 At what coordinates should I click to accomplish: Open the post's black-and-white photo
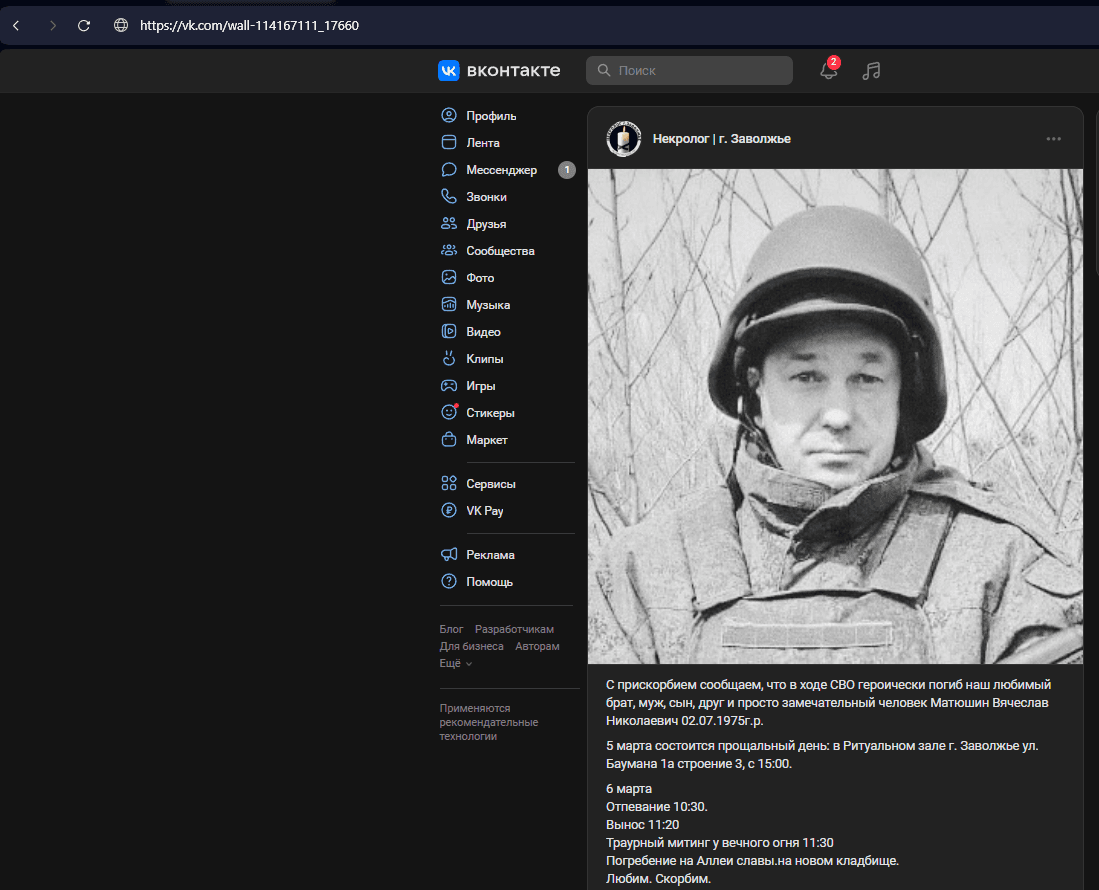[x=834, y=415]
